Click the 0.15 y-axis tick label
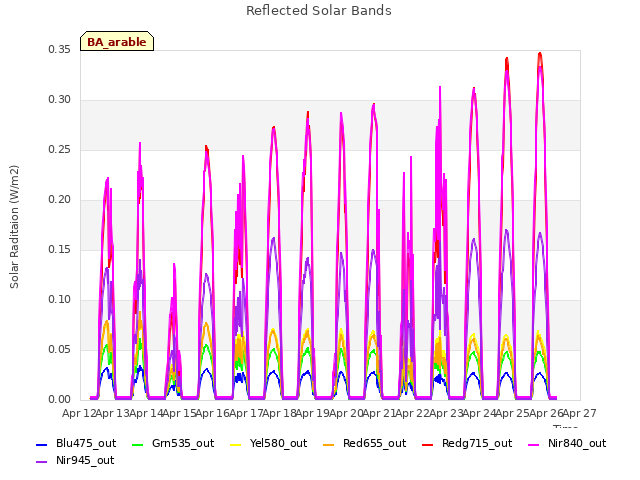This screenshot has height=480, width=640. click(59, 249)
